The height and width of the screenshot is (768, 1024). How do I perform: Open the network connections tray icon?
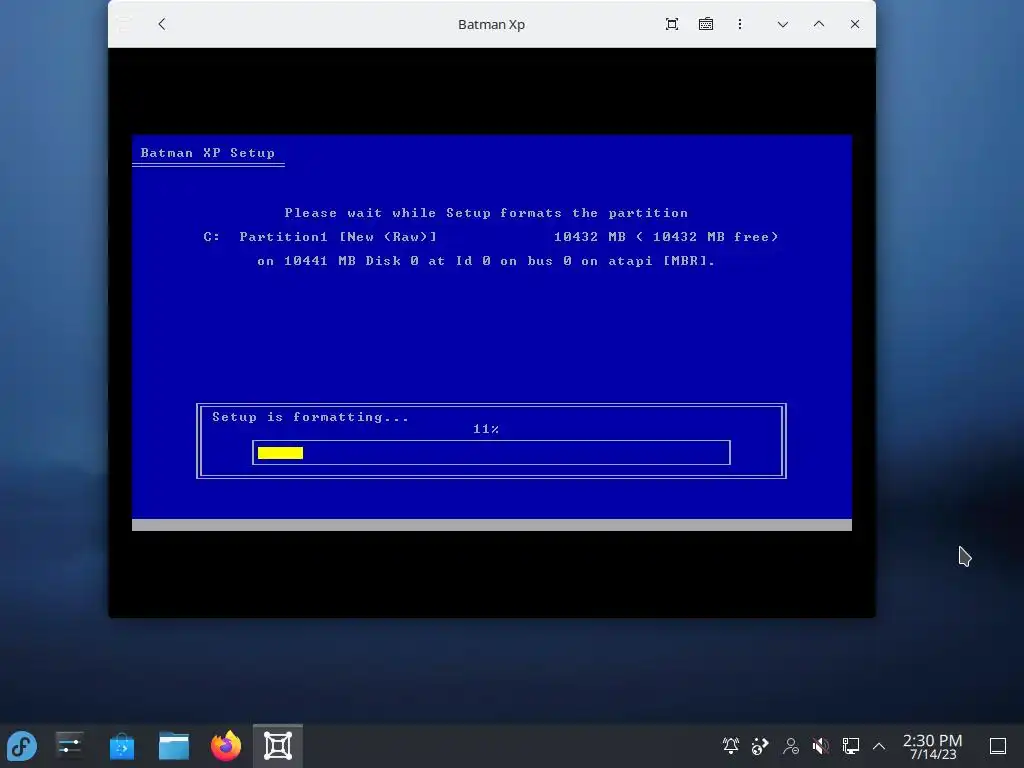[x=850, y=745]
